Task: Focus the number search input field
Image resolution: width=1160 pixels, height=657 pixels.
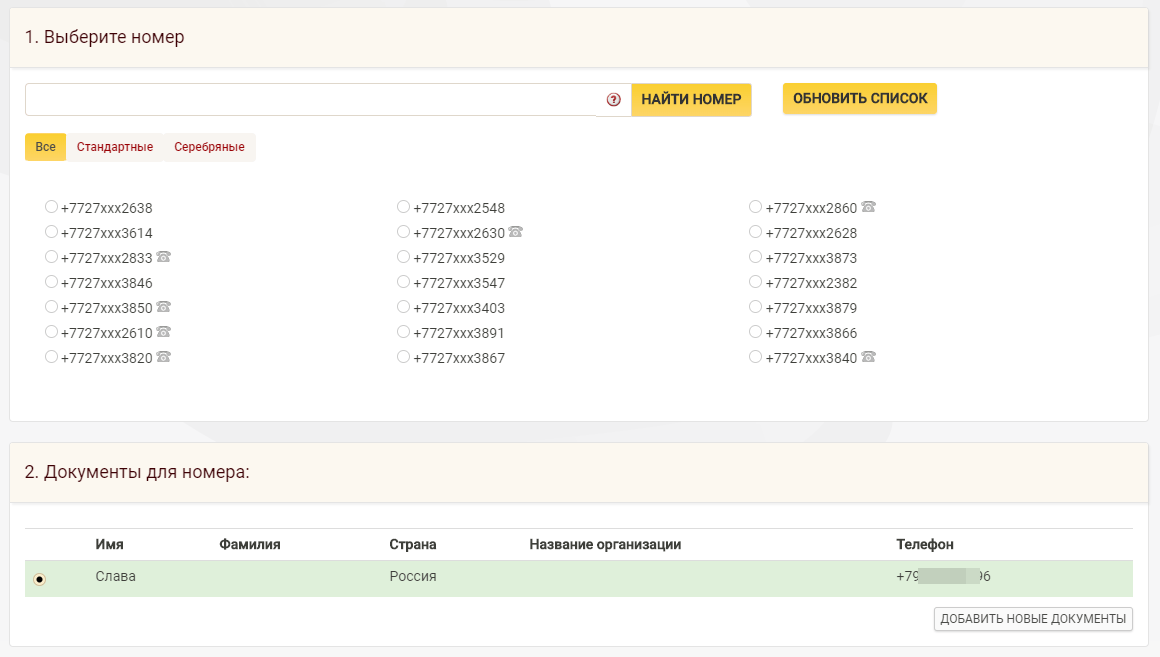Action: (311, 99)
